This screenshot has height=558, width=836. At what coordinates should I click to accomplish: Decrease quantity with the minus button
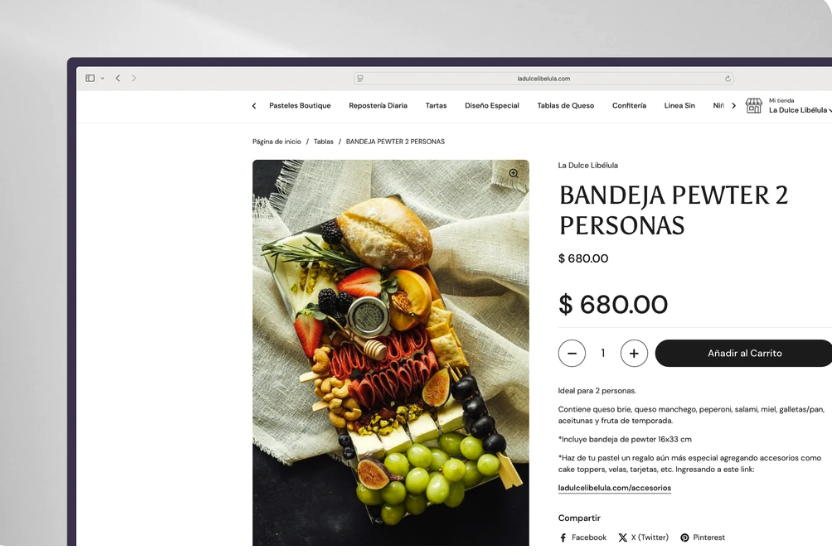[572, 353]
